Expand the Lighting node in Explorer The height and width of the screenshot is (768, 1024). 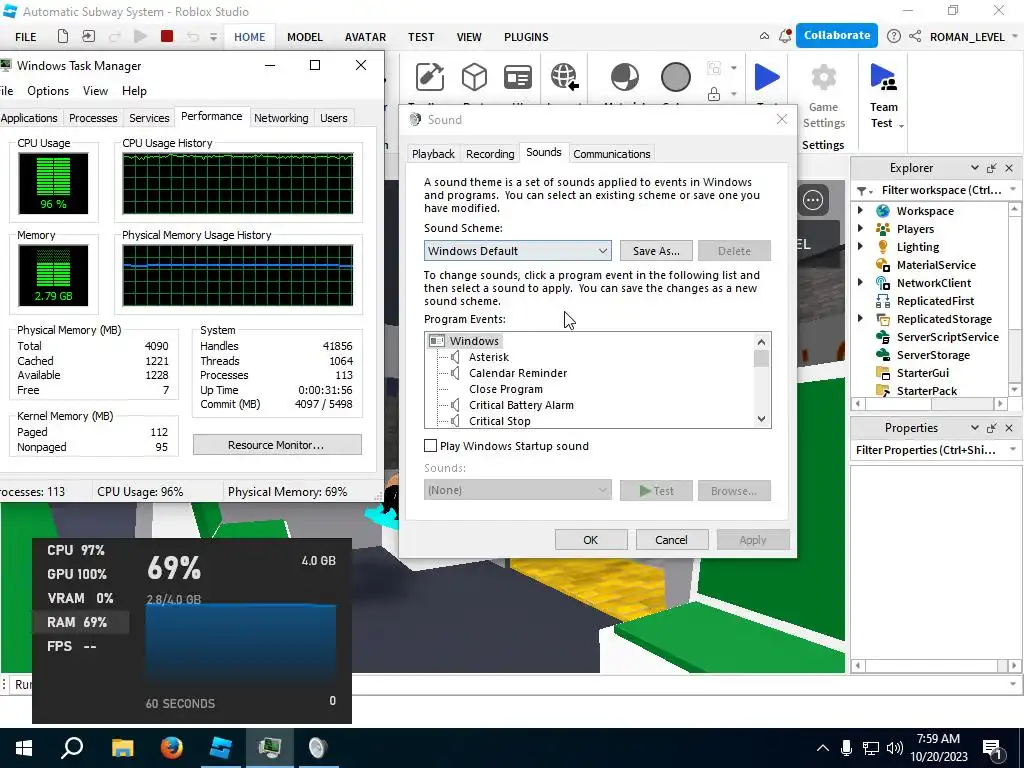pyautogui.click(x=861, y=246)
